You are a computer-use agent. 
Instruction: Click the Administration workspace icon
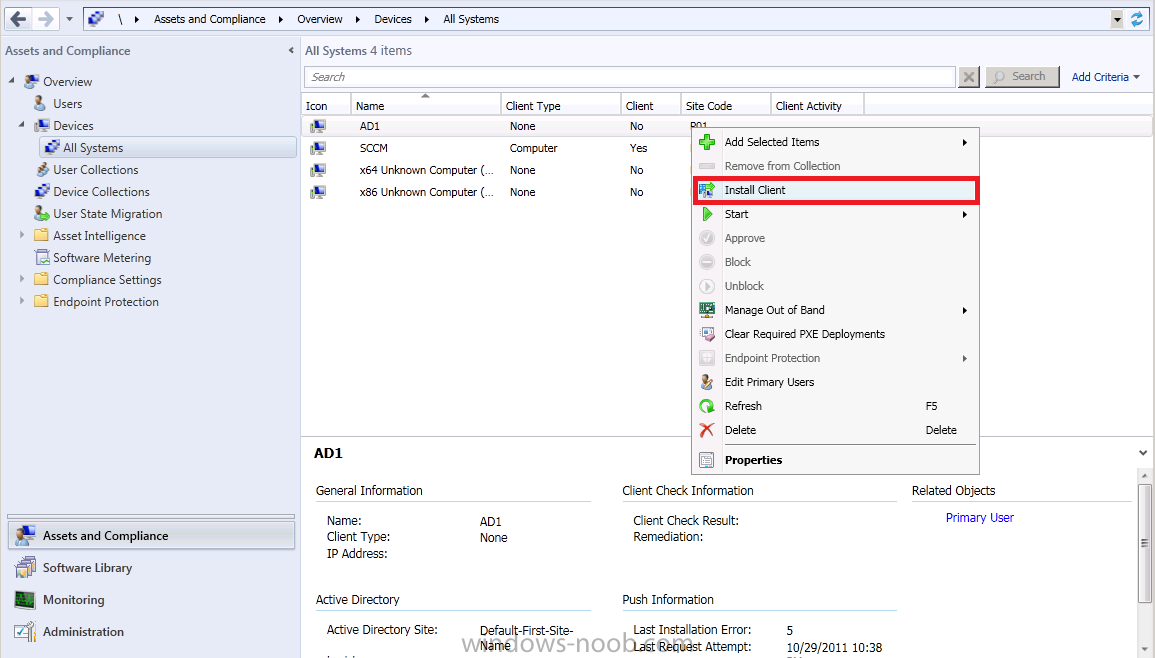coord(25,631)
